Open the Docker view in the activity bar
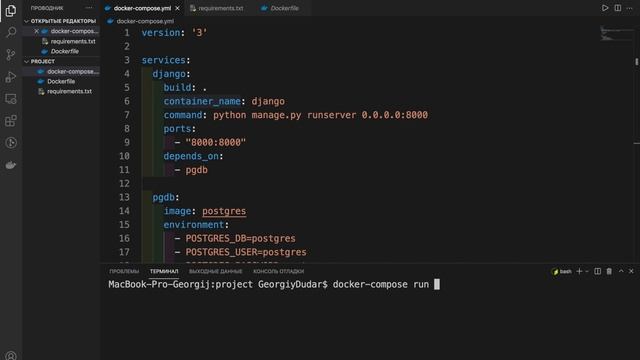The height and width of the screenshot is (360, 640). (x=11, y=165)
